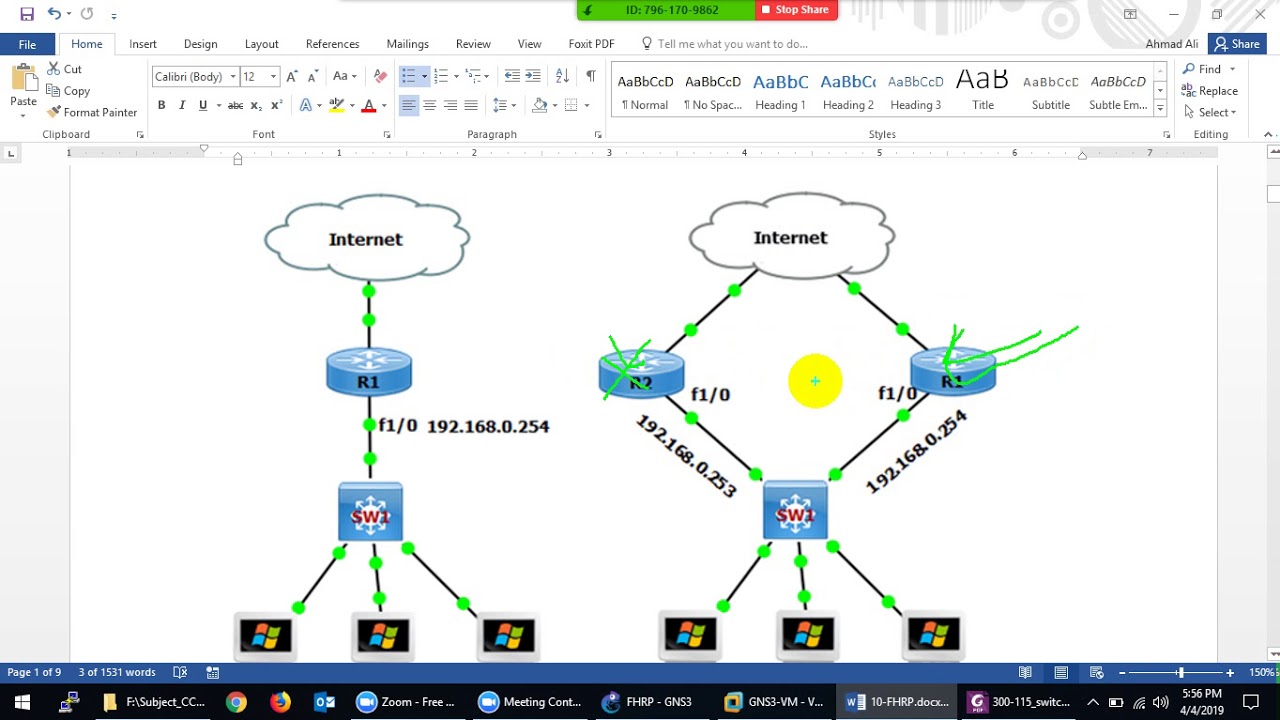Click the Format Painter tool

click(92, 112)
